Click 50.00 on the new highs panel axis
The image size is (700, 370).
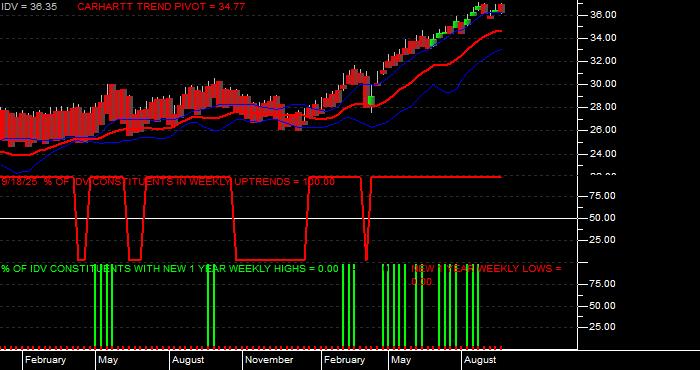(x=602, y=306)
